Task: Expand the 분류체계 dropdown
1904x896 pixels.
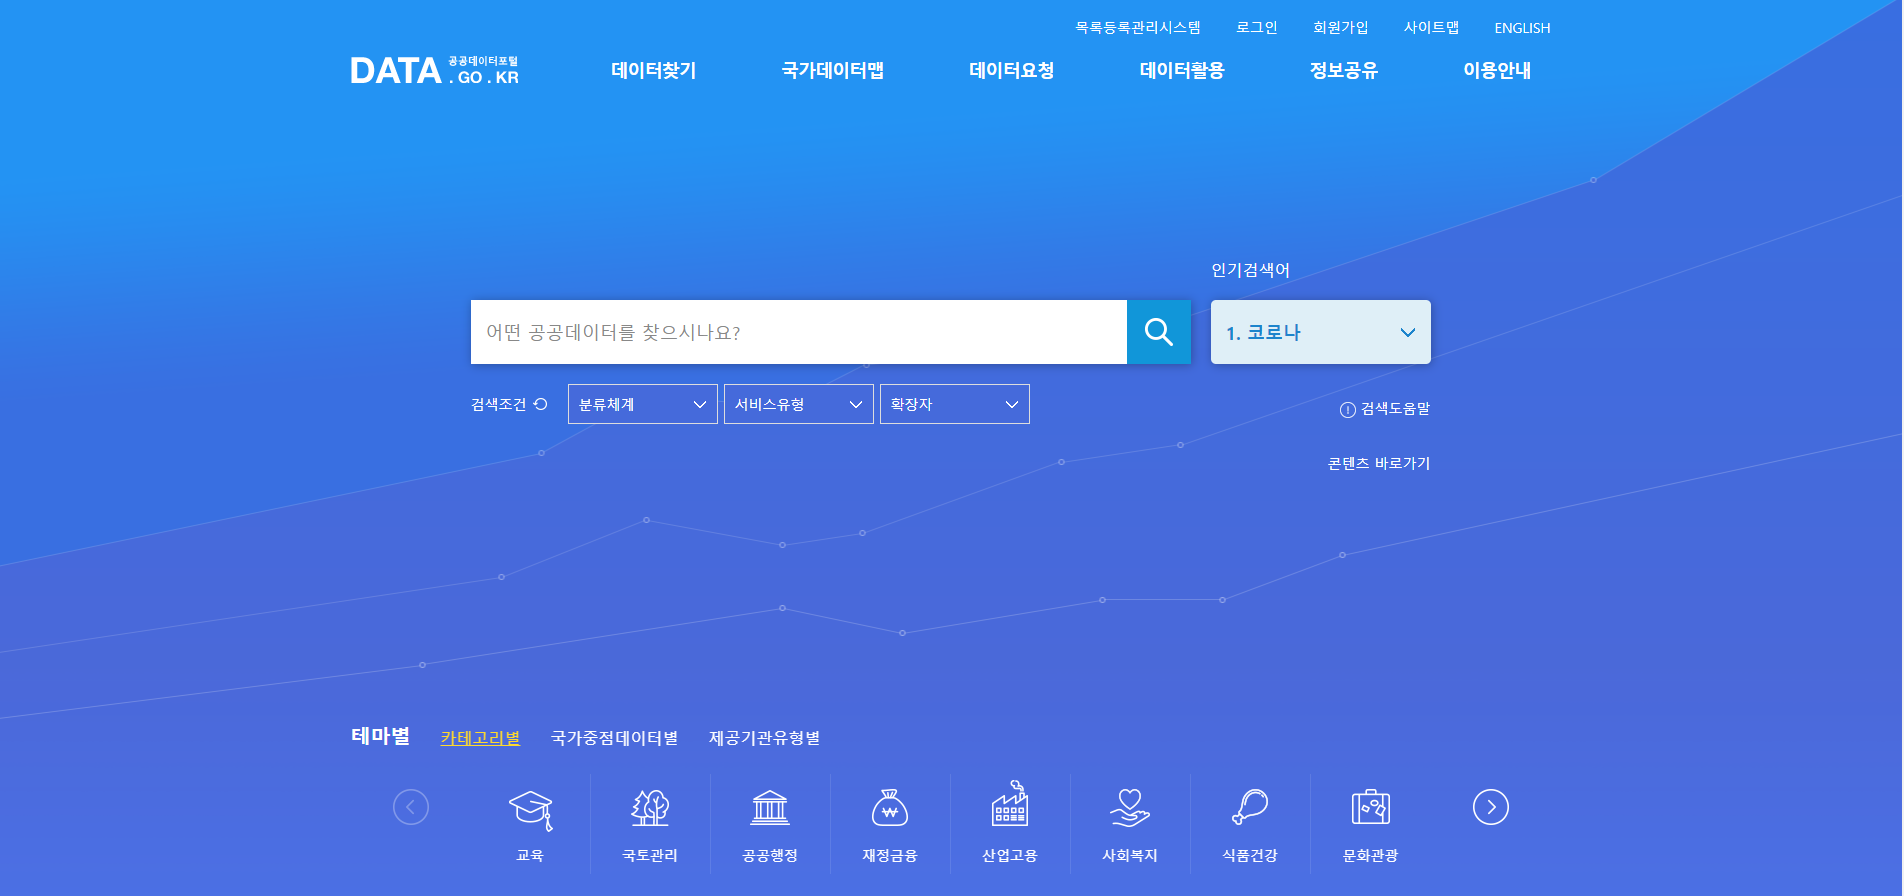Action: tap(643, 404)
